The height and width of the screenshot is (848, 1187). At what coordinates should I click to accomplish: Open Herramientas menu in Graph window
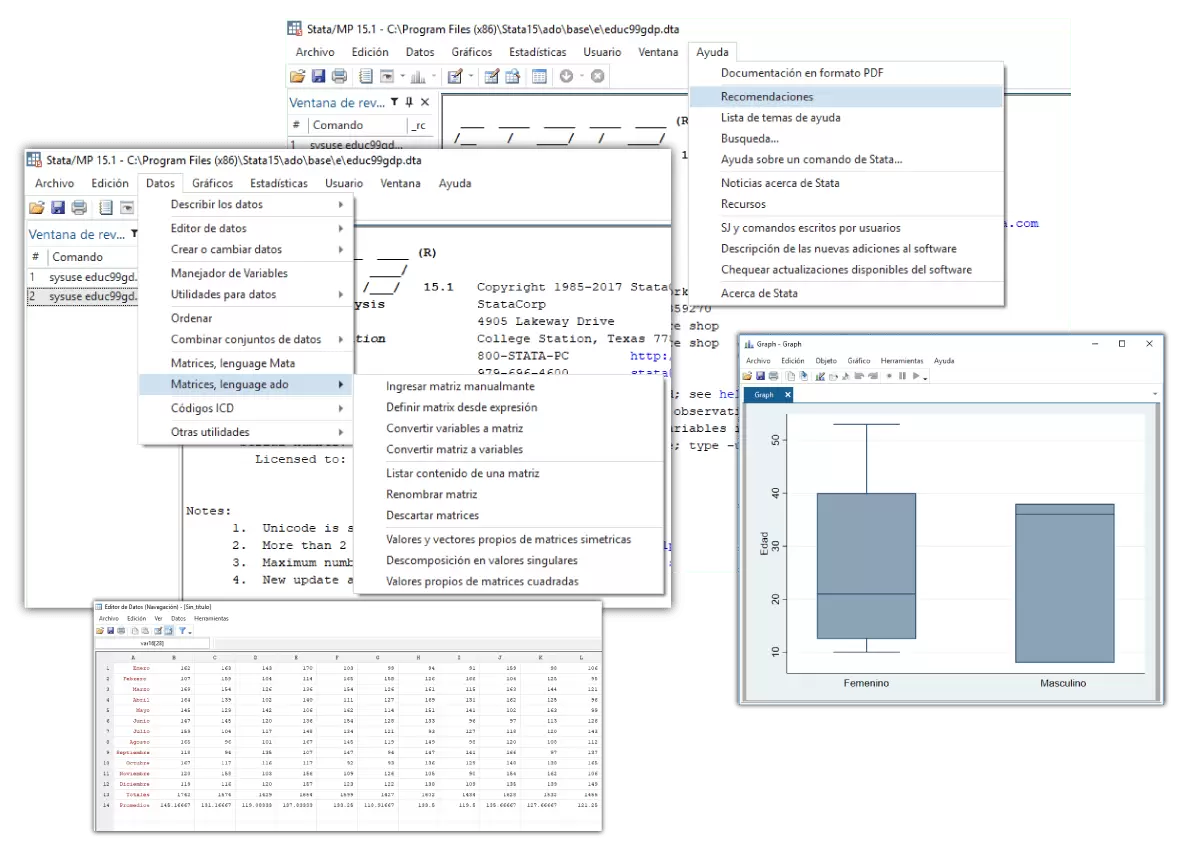(902, 360)
